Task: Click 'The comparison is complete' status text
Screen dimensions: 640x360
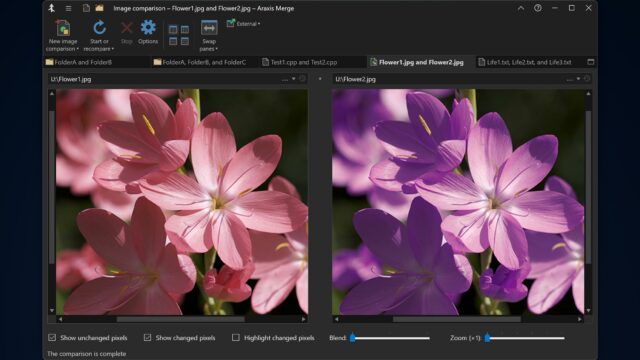Action: pyautogui.click(x=87, y=353)
